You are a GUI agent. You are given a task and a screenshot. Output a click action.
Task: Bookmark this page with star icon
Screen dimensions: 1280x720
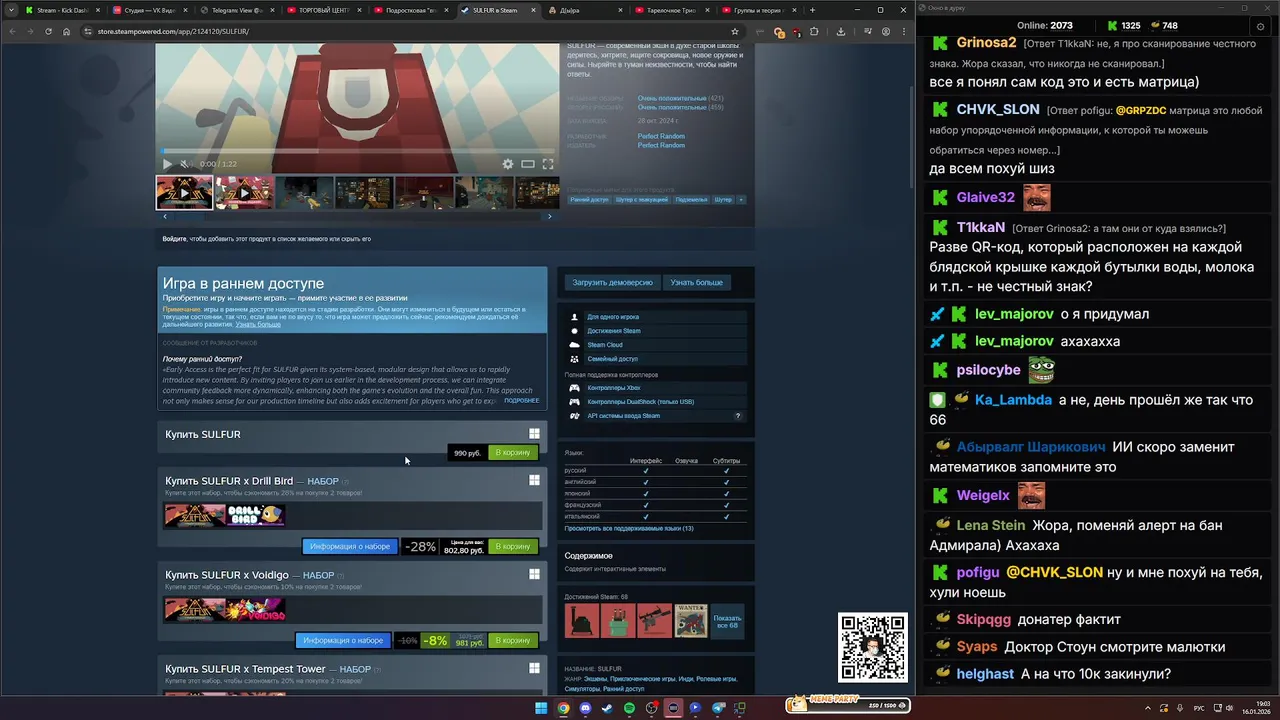pyautogui.click(x=735, y=31)
